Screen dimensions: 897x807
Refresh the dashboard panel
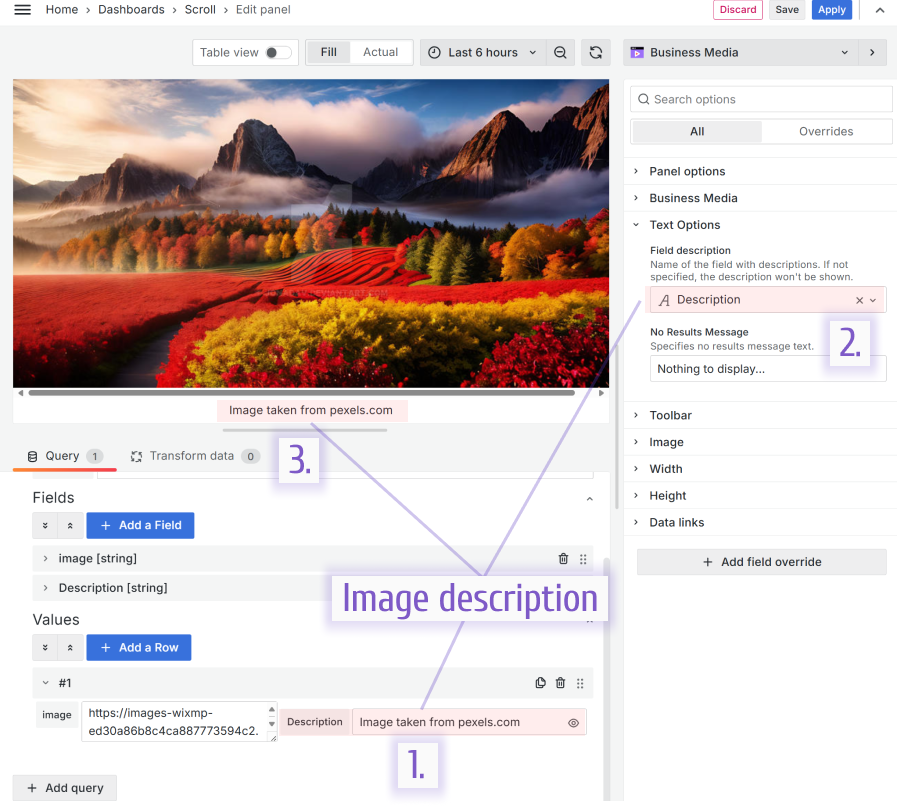click(596, 53)
